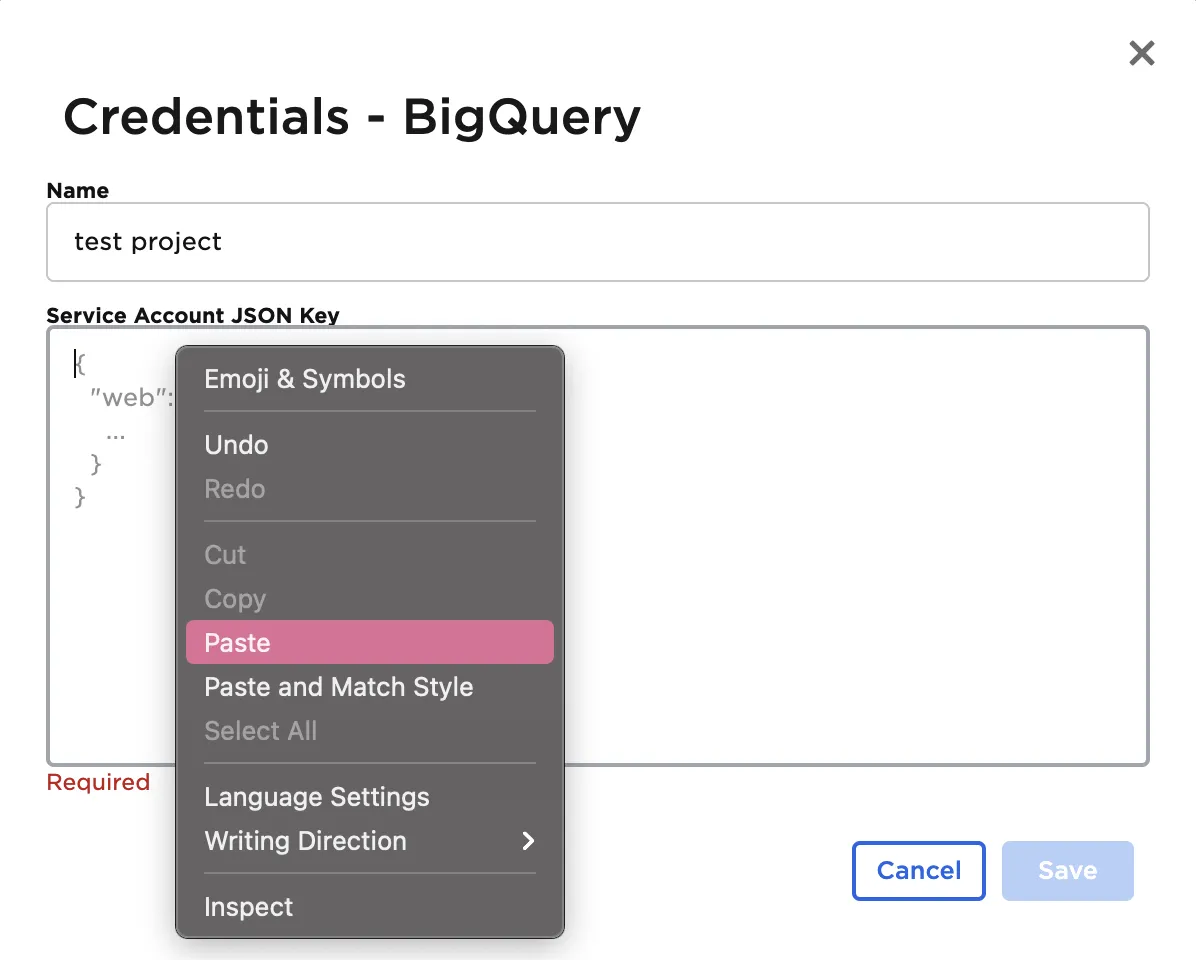Click the Cancel button
This screenshot has height=960, width=1196.
coord(918,870)
